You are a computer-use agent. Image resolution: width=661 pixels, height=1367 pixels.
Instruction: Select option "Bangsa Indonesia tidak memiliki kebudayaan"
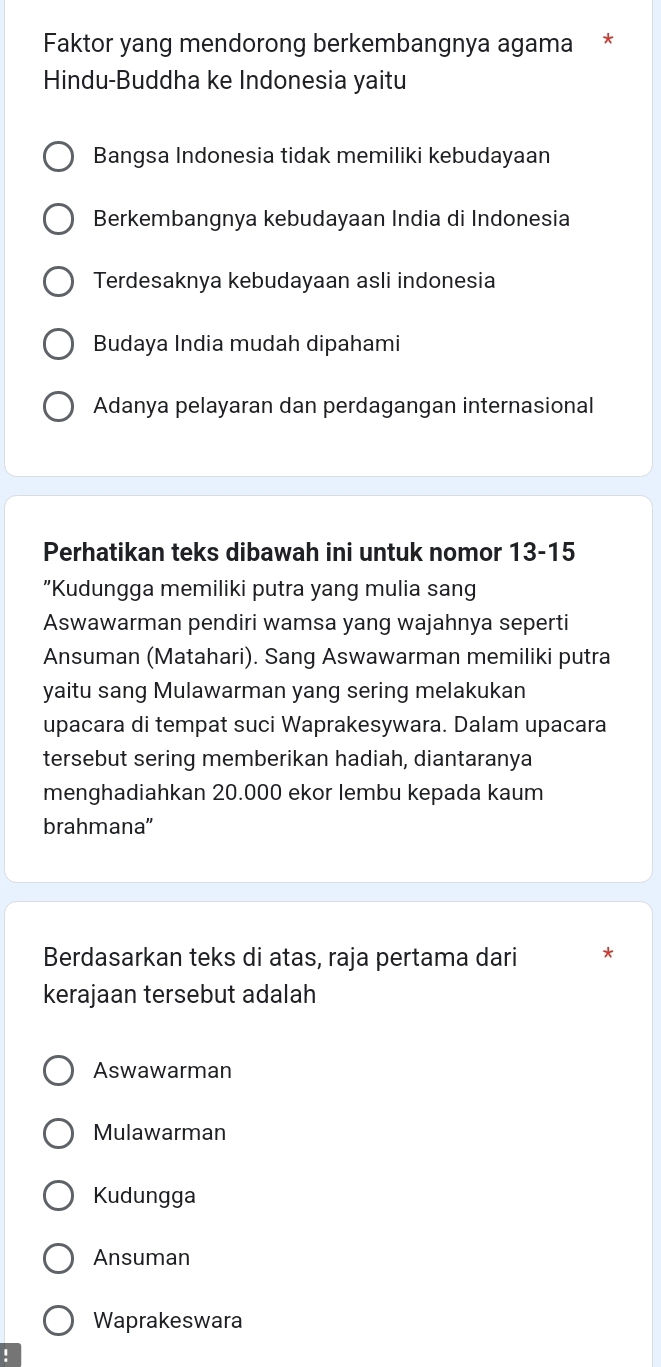pyautogui.click(x=59, y=157)
